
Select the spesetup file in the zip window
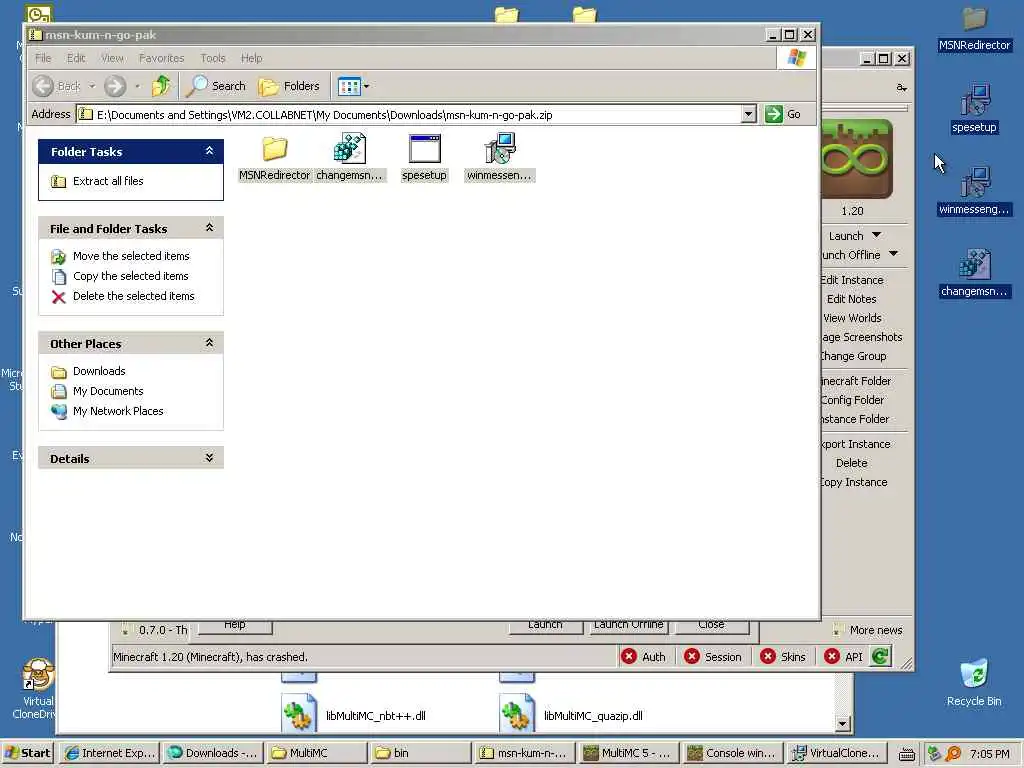(424, 157)
